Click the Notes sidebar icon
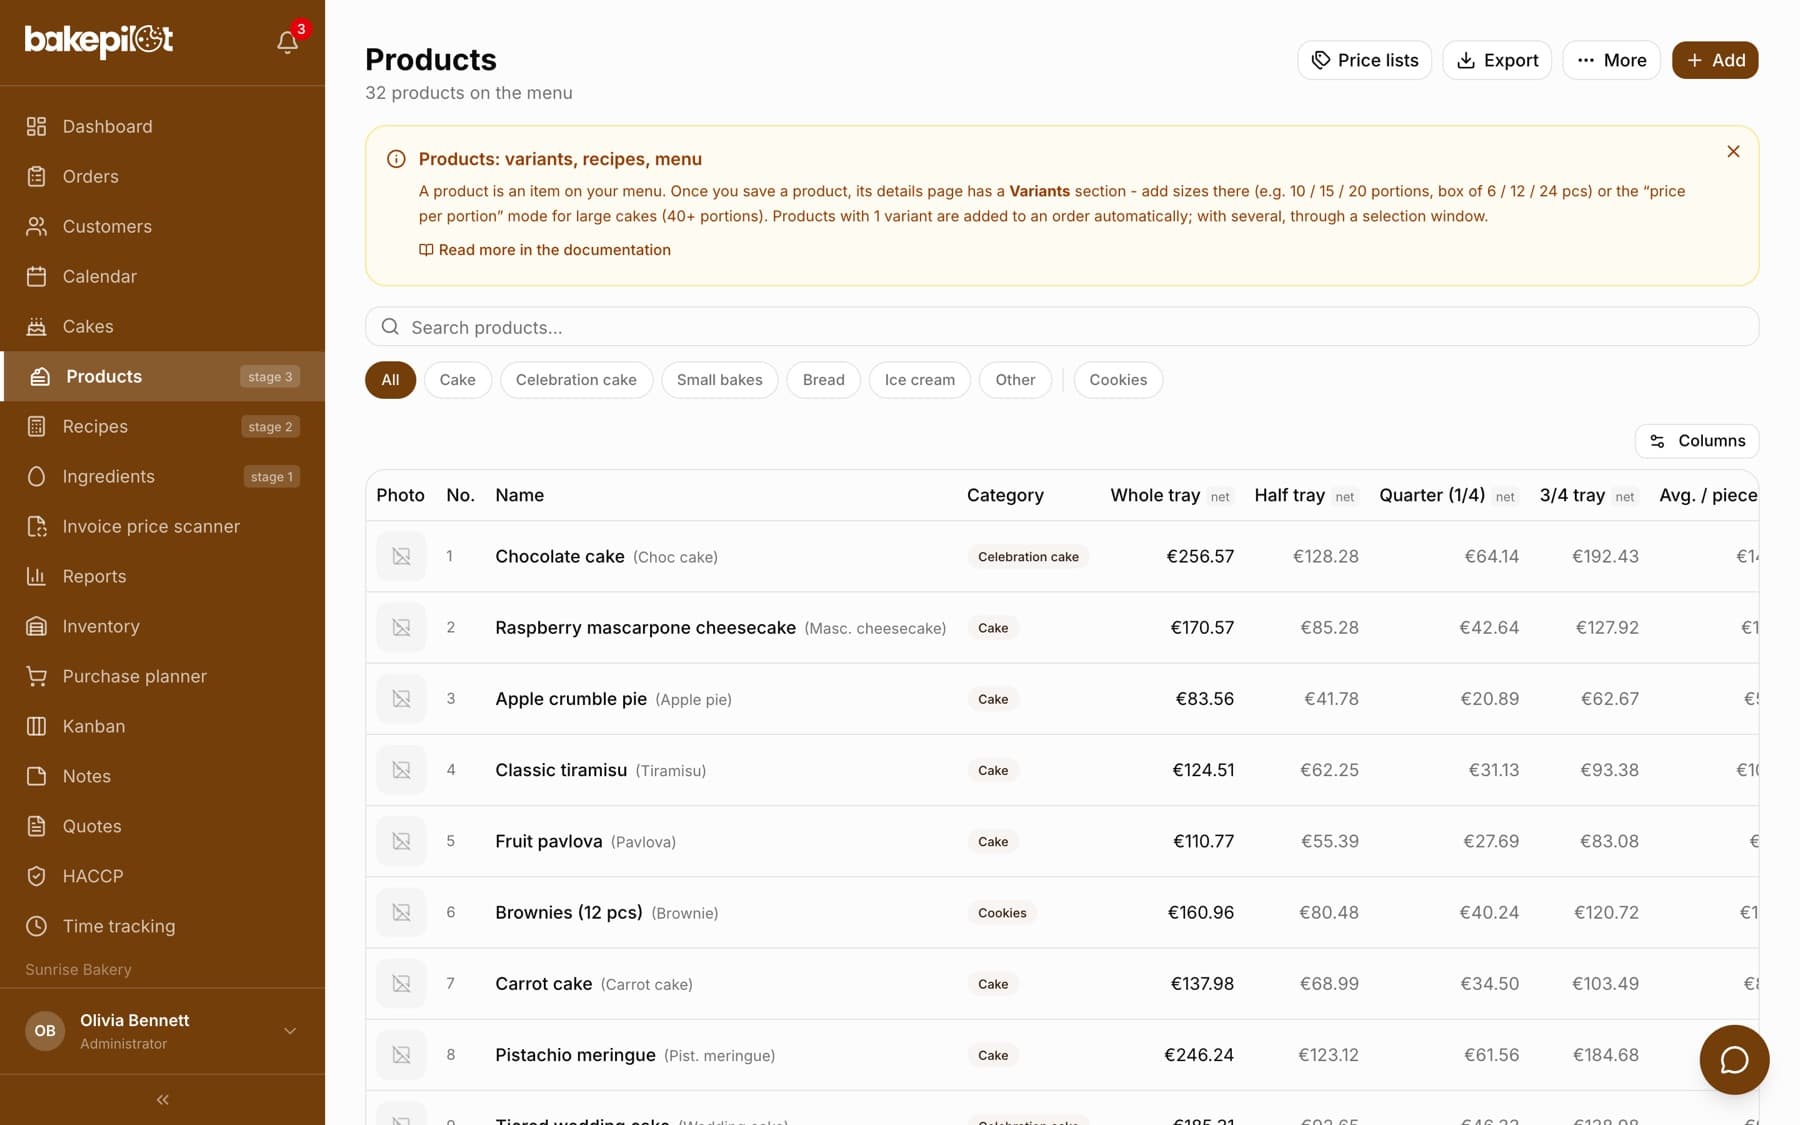This screenshot has width=1800, height=1125. pyautogui.click(x=36, y=776)
